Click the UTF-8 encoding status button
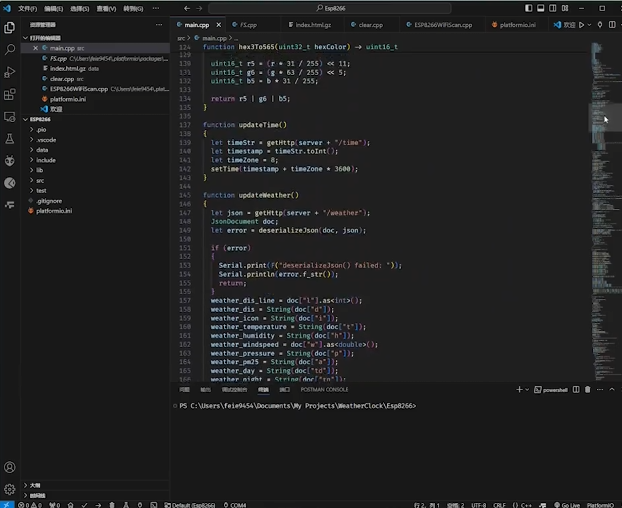The width and height of the screenshot is (622, 508). (x=479, y=505)
